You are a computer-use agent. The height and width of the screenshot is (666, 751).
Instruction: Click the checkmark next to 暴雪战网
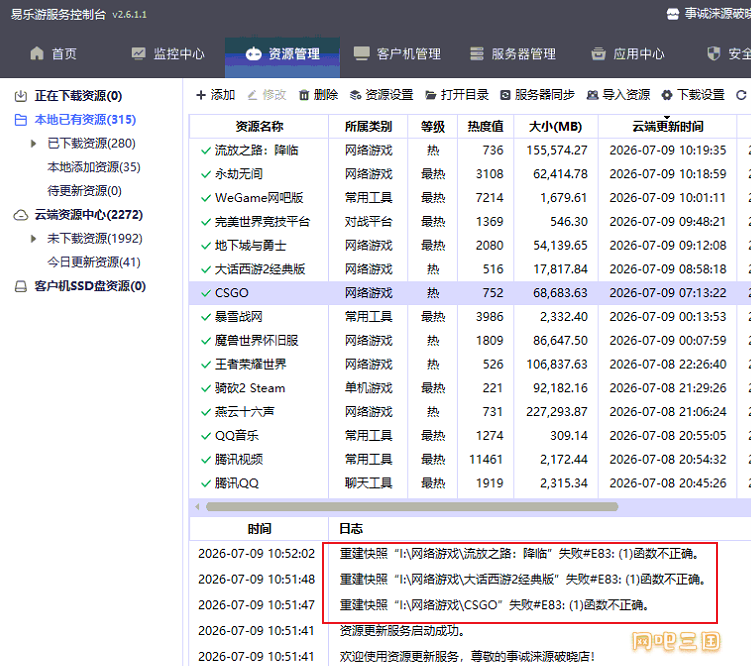coord(206,317)
